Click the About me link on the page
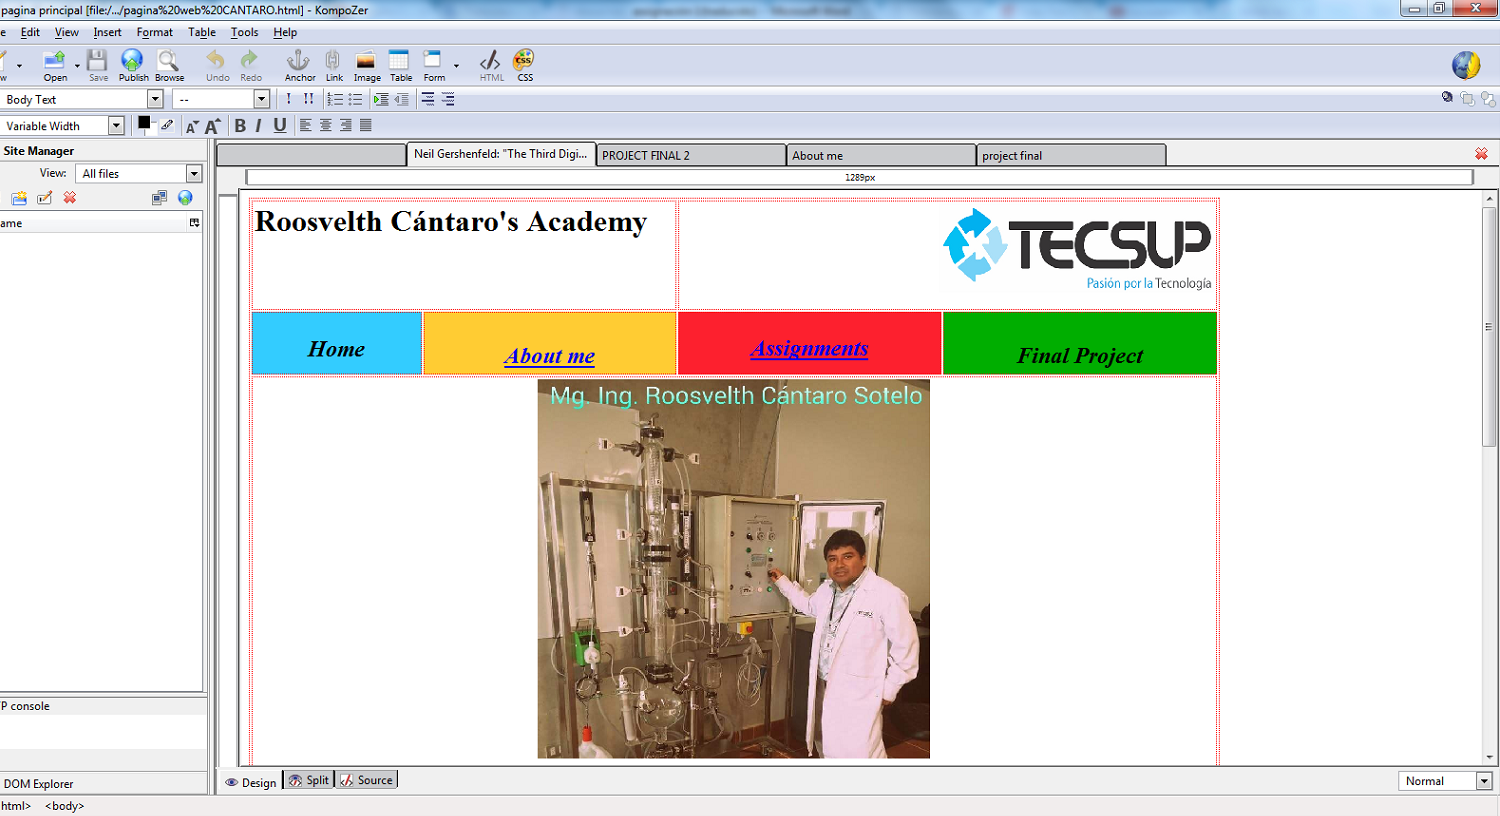This screenshot has width=1500, height=816. coord(549,356)
